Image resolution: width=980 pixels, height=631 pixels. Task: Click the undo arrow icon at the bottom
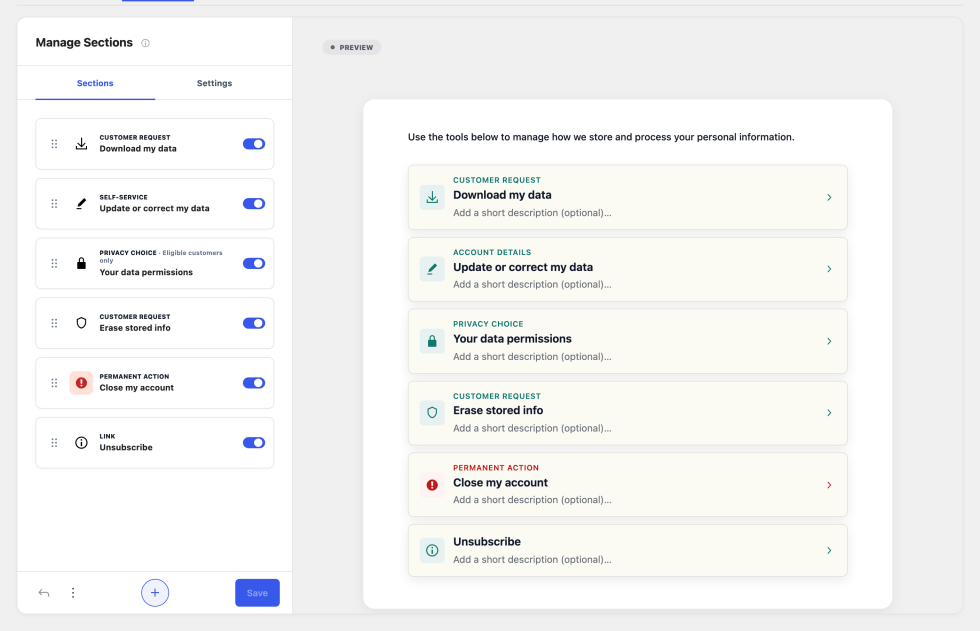point(44,593)
